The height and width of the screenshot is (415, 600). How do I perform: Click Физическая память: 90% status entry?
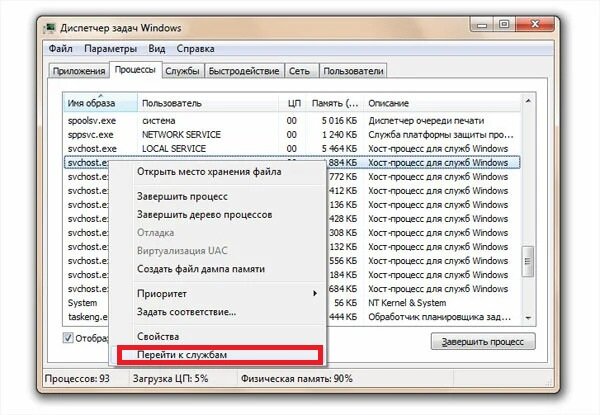click(297, 379)
